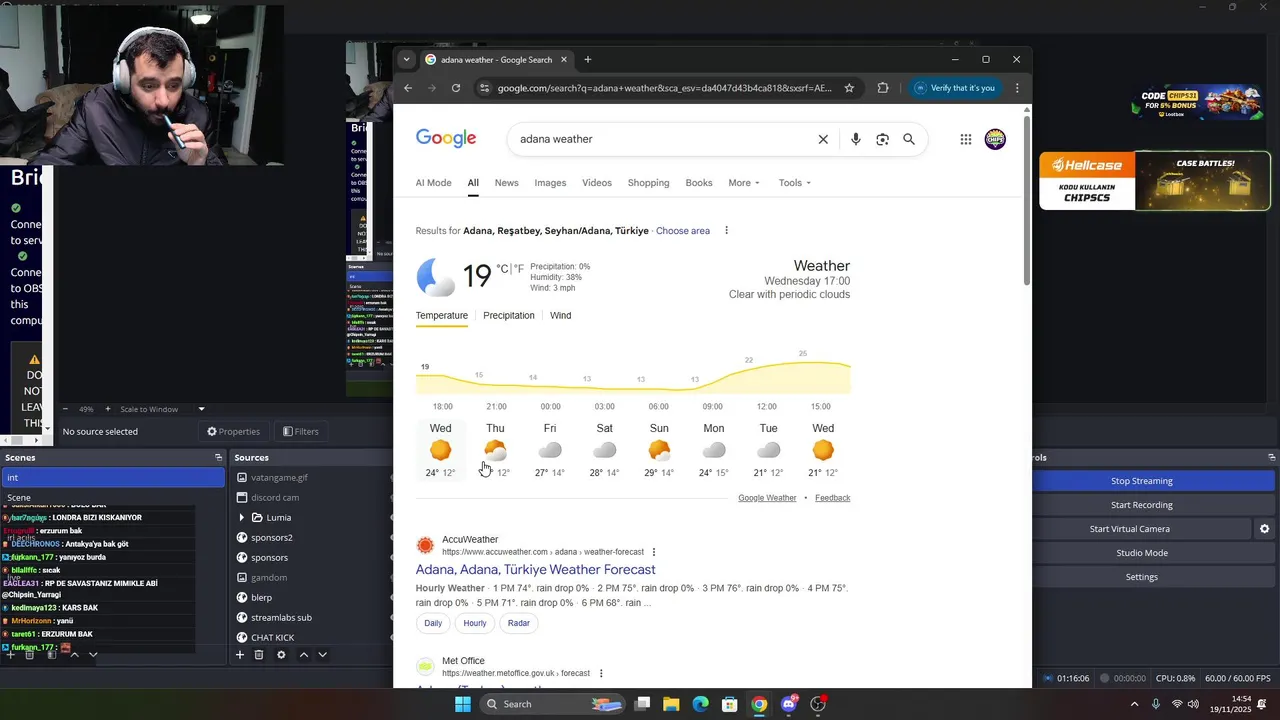1280x720 pixels.
Task: Open the Google apps grid
Action: pyautogui.click(x=966, y=139)
